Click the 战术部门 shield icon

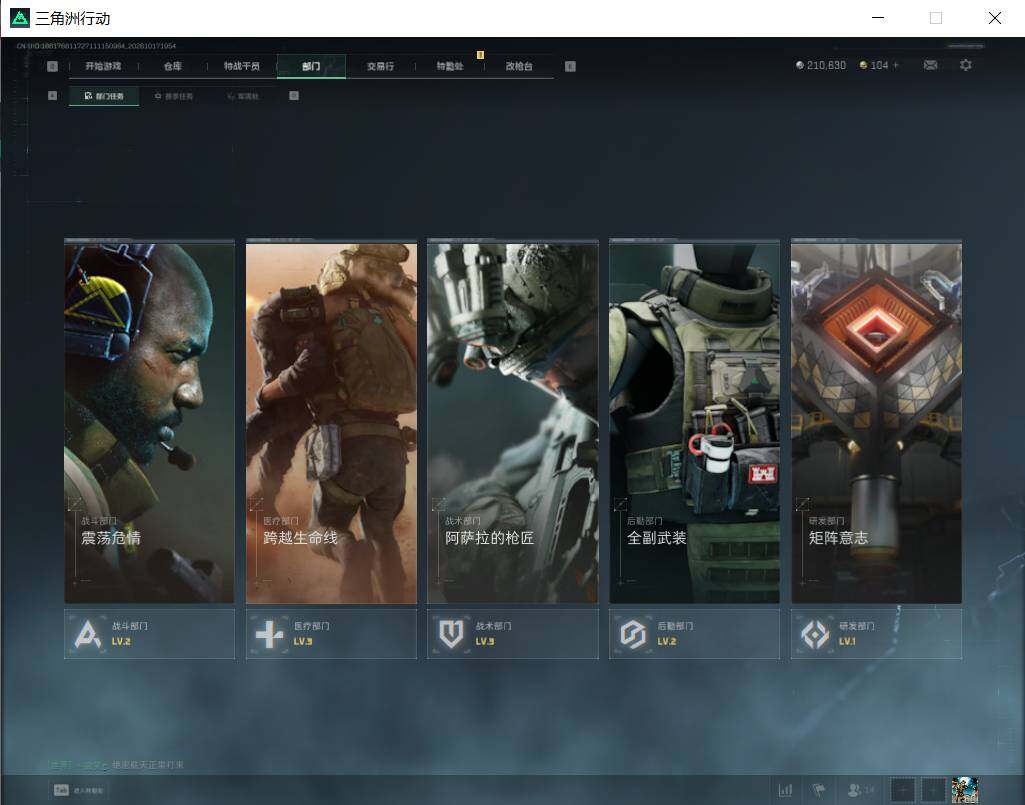(451, 634)
